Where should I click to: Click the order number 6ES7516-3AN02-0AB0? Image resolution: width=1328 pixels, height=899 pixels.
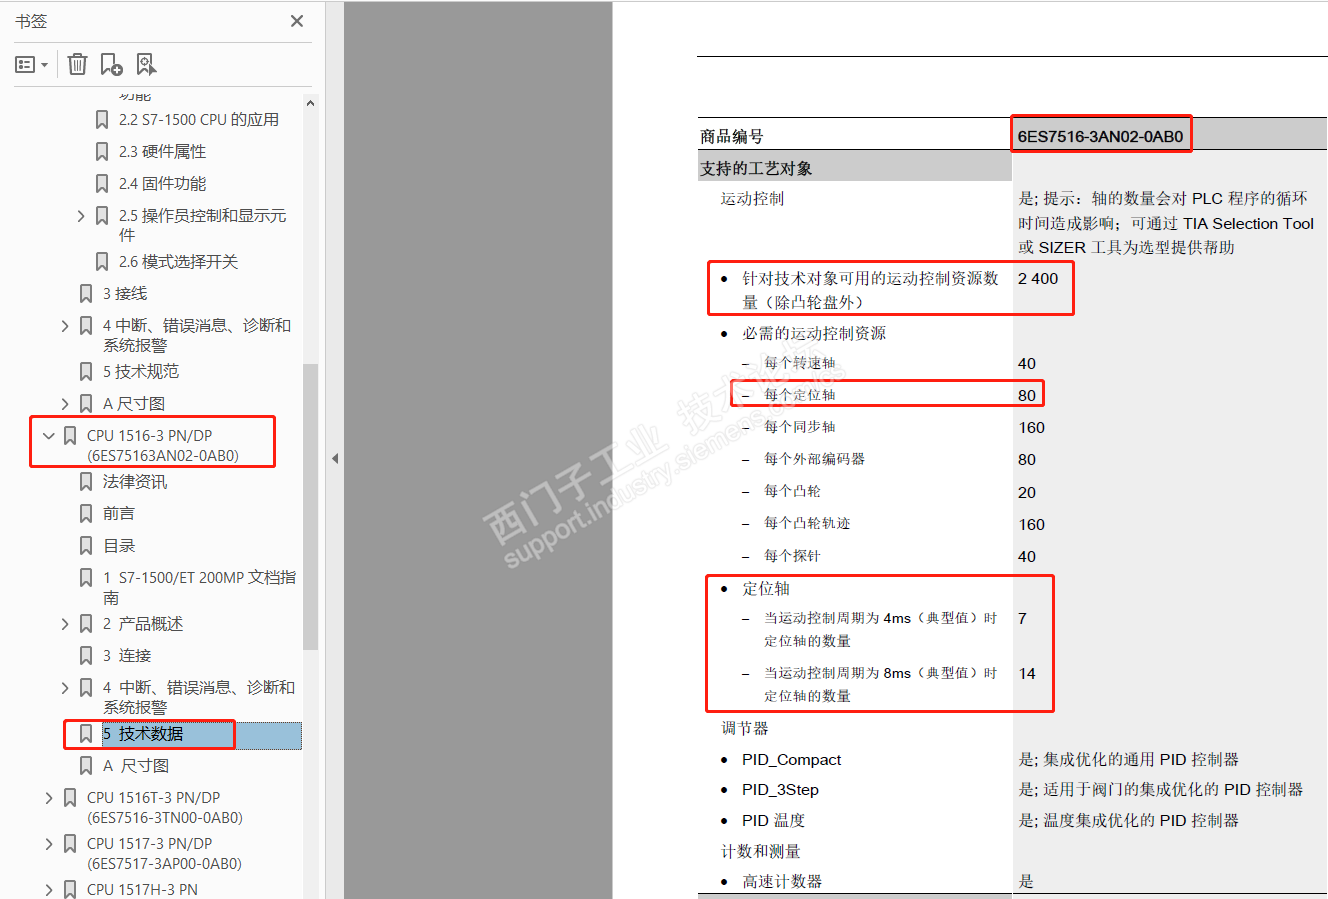click(x=1100, y=136)
